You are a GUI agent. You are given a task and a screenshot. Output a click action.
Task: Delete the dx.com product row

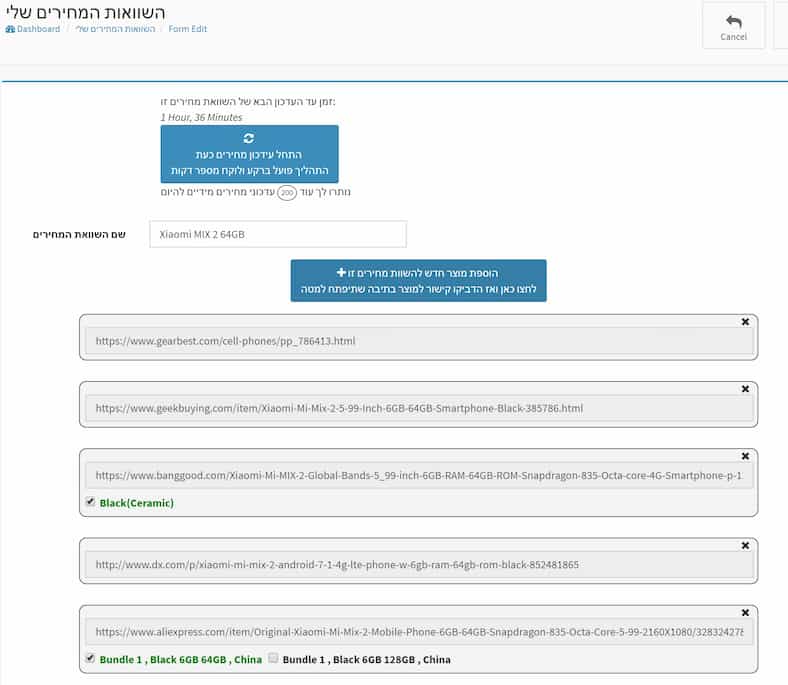745,545
